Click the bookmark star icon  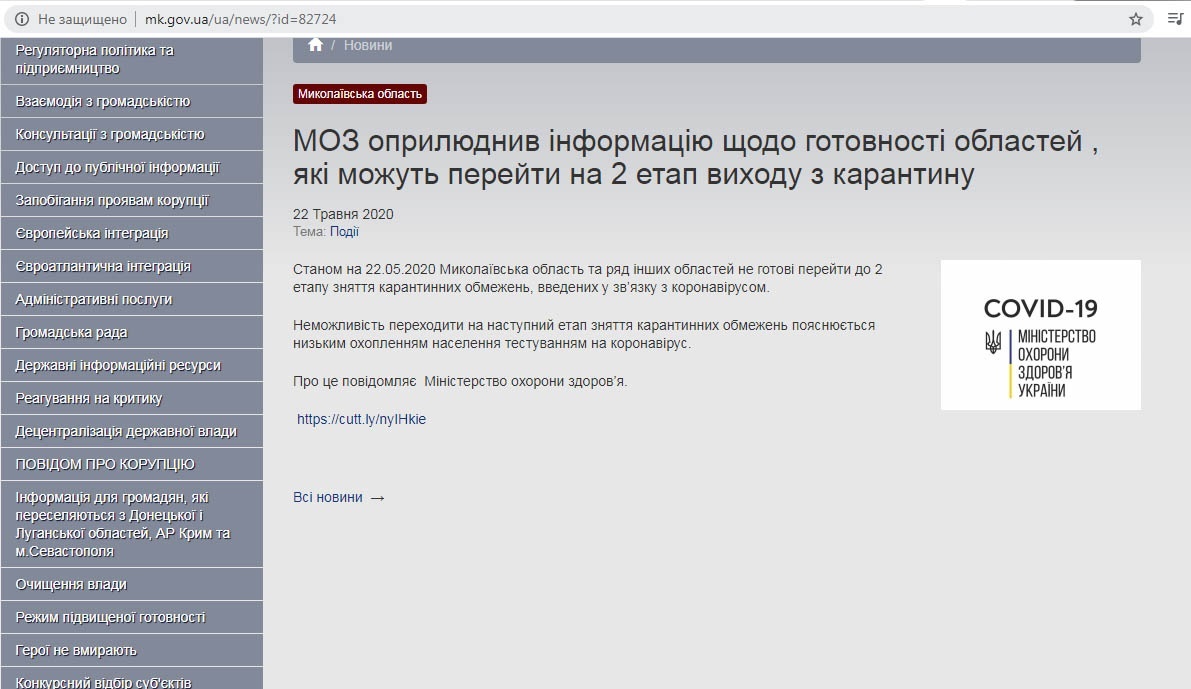point(1136,19)
